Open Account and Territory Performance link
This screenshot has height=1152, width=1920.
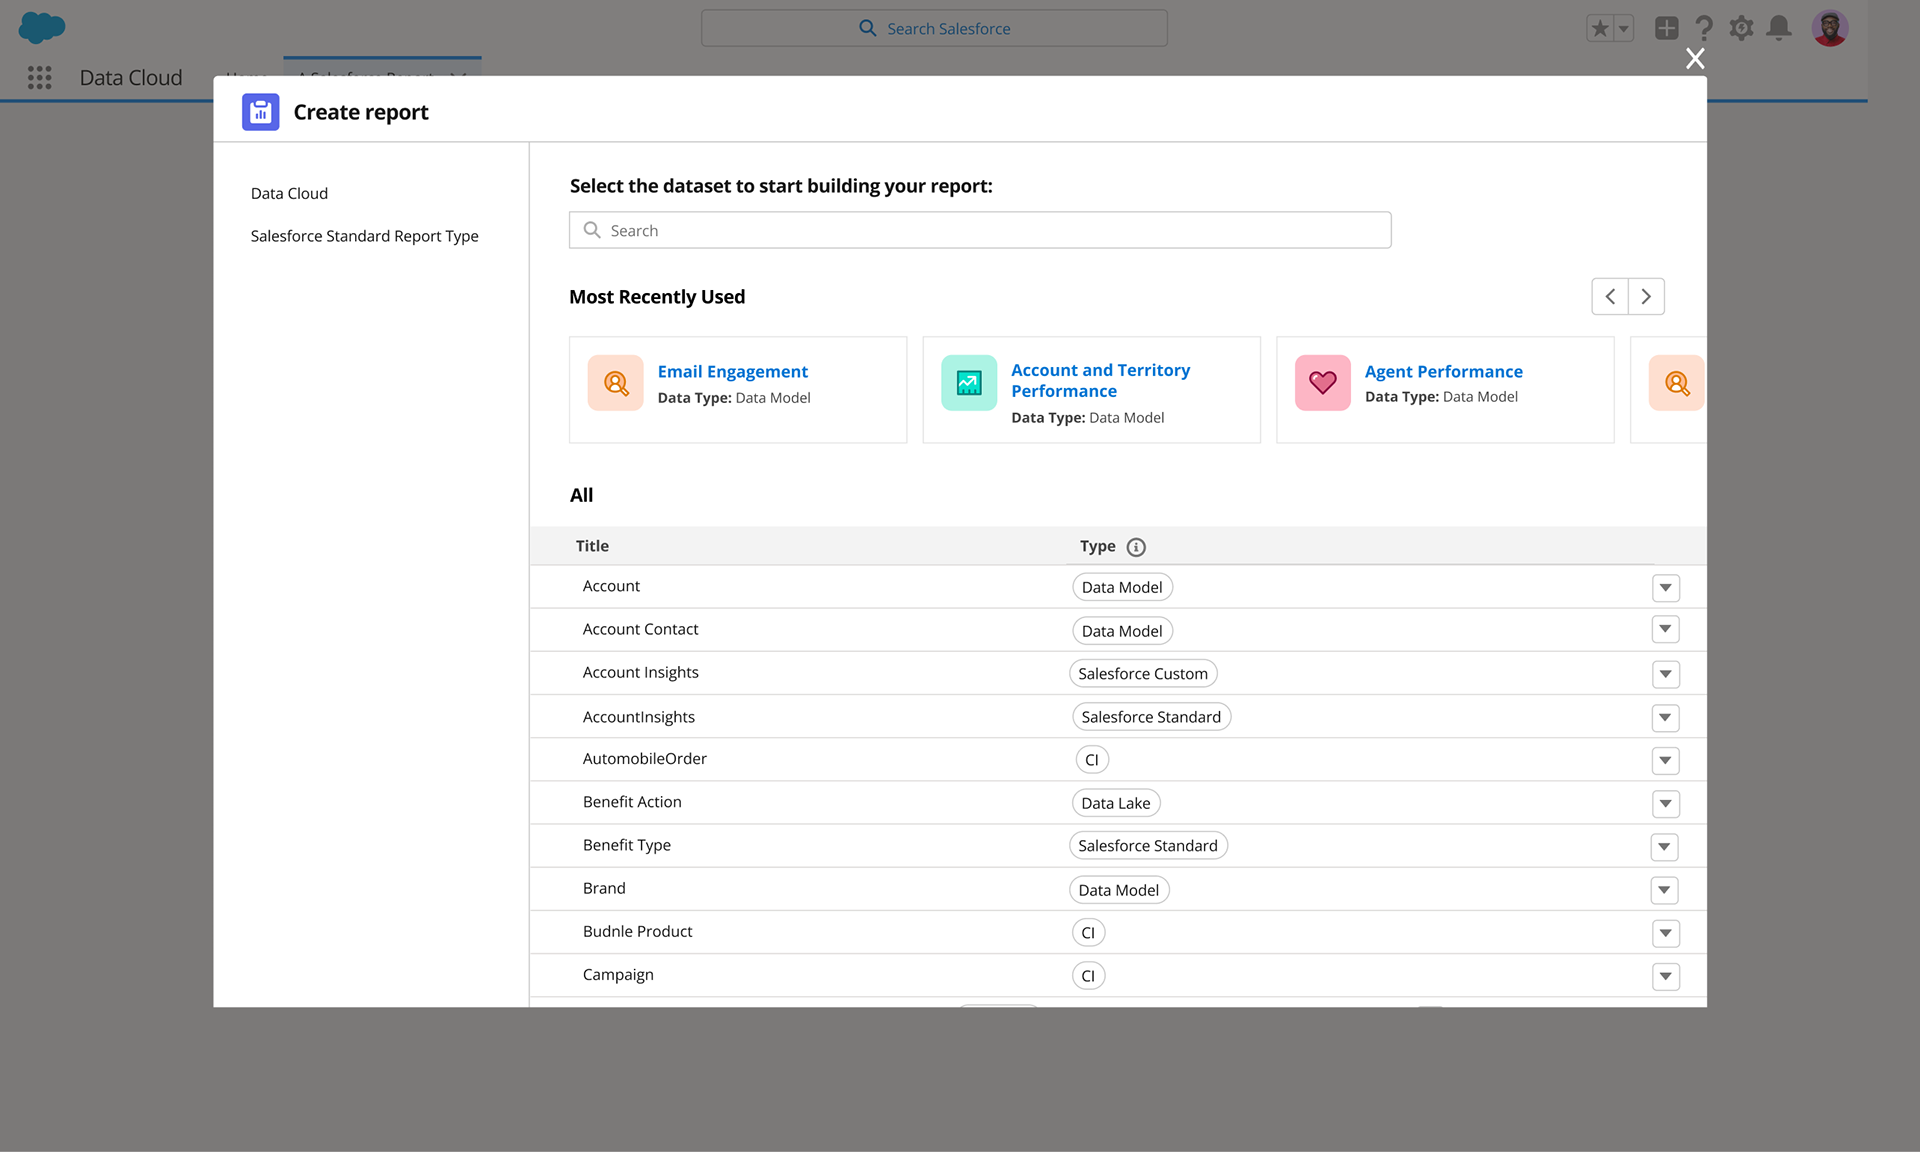click(x=1100, y=380)
